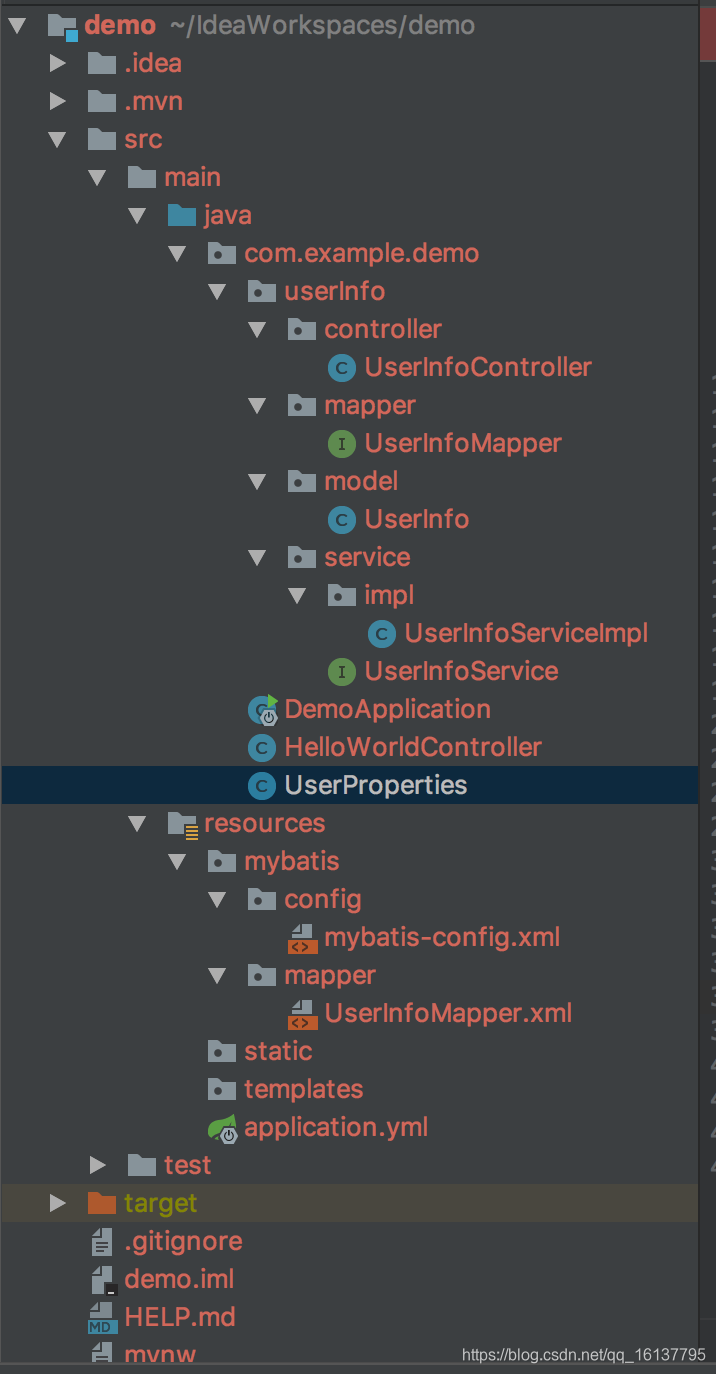Viewport: 716px width, 1374px height.
Task: Select the templates folder label
Action: (304, 1089)
